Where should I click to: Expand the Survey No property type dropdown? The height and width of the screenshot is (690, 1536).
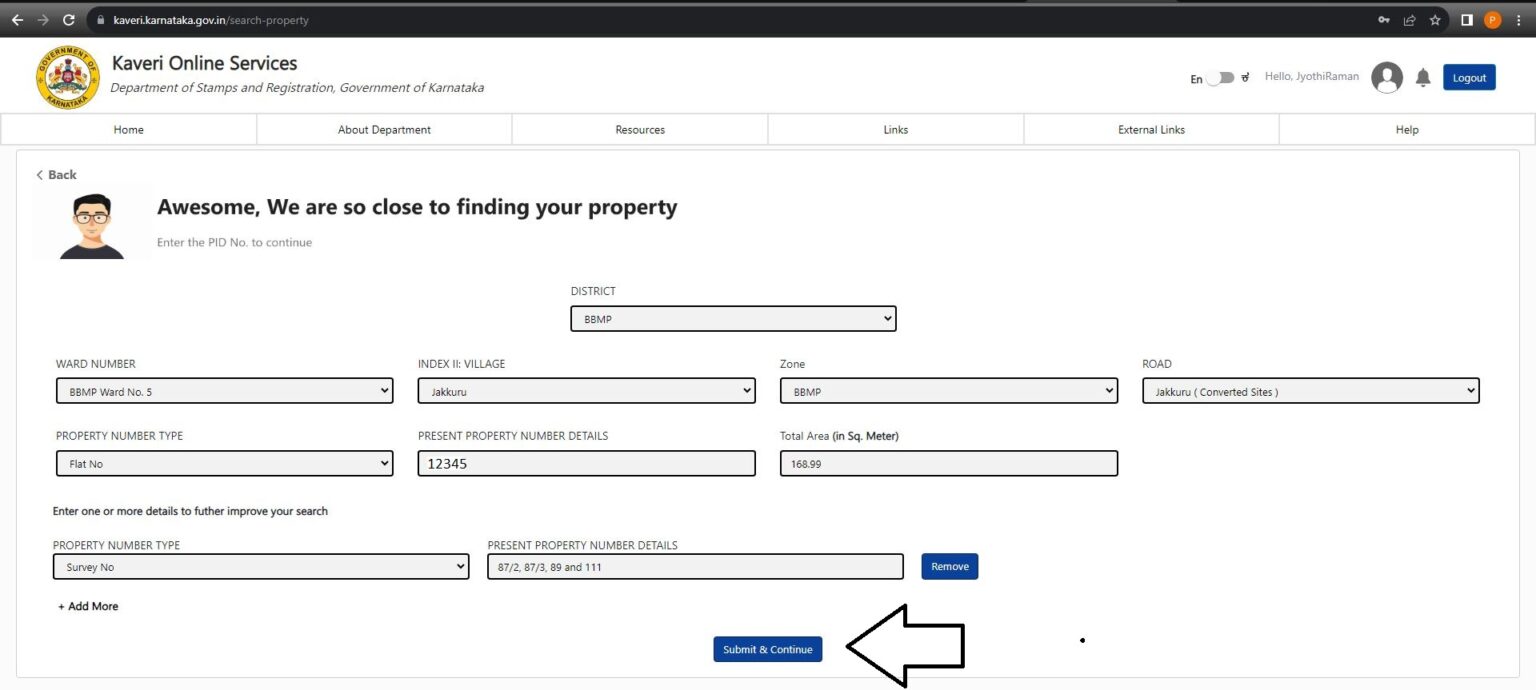click(x=261, y=566)
